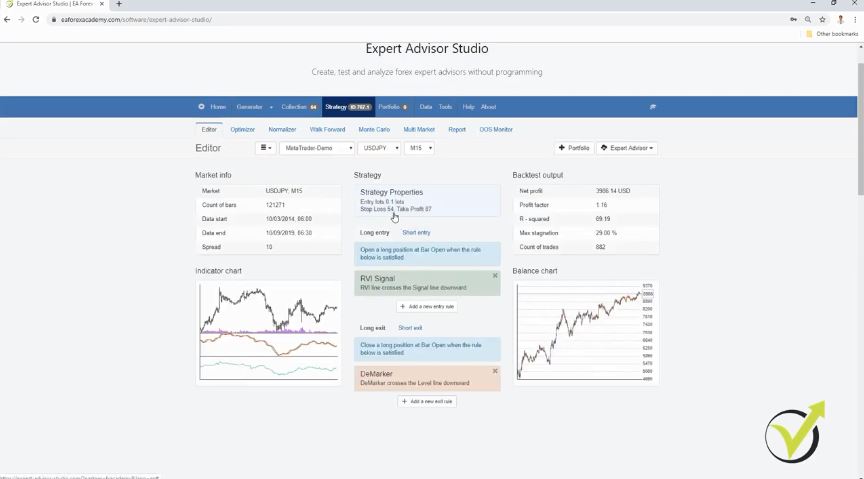Click the feedback icon in the nav bar

coord(653,107)
